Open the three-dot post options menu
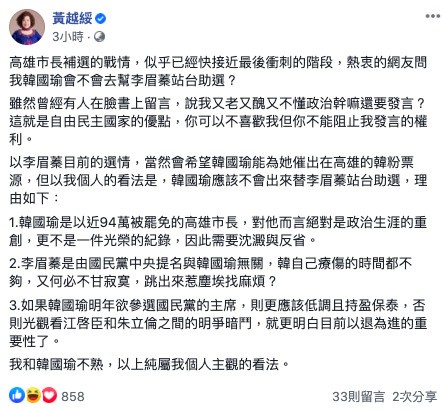 (x=432, y=16)
